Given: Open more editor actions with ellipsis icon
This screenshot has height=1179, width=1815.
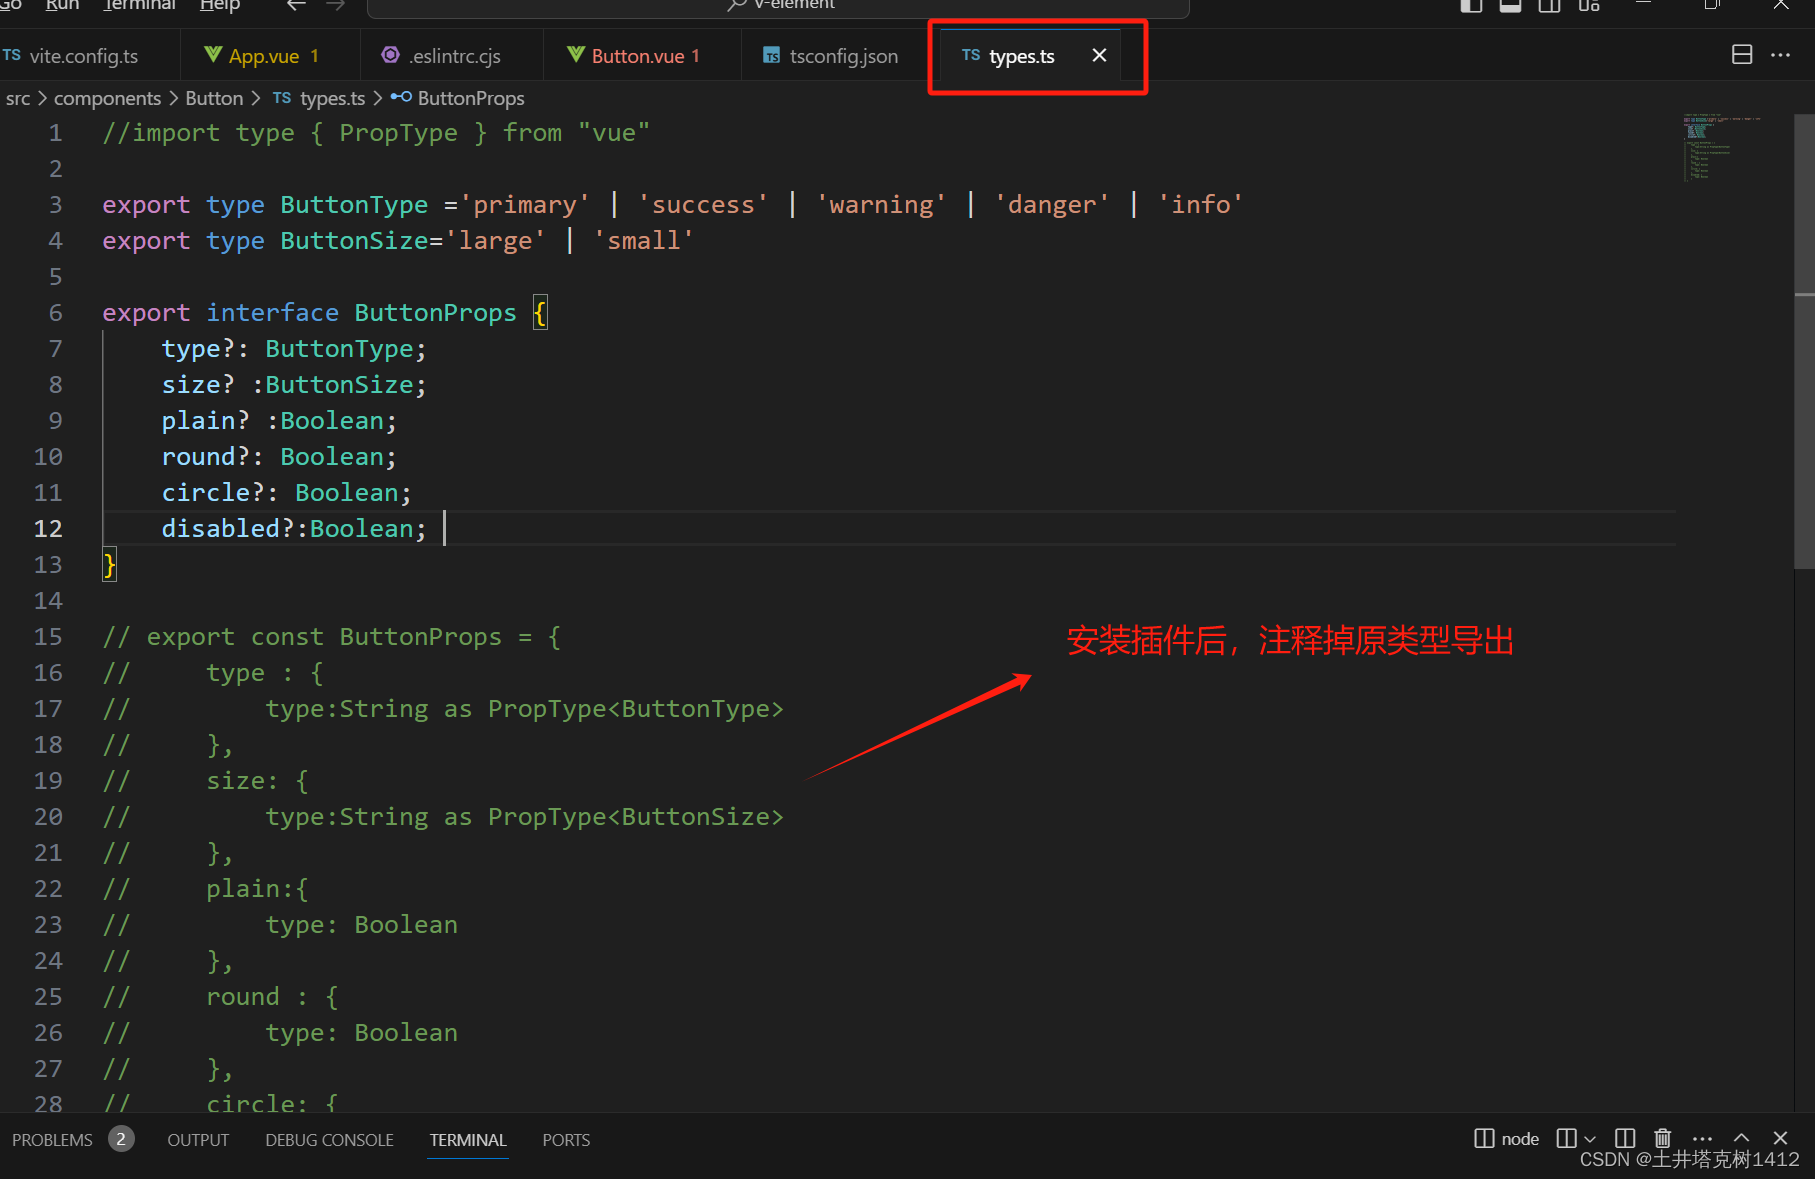Looking at the screenshot, I should (1781, 56).
